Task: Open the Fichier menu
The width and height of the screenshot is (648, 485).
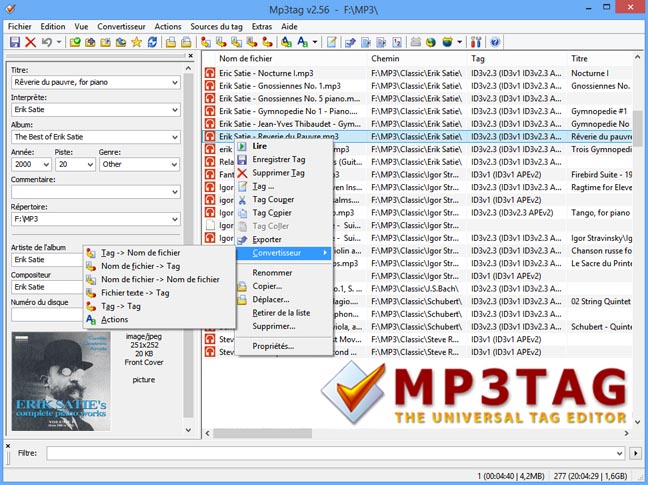Action: click(x=20, y=26)
